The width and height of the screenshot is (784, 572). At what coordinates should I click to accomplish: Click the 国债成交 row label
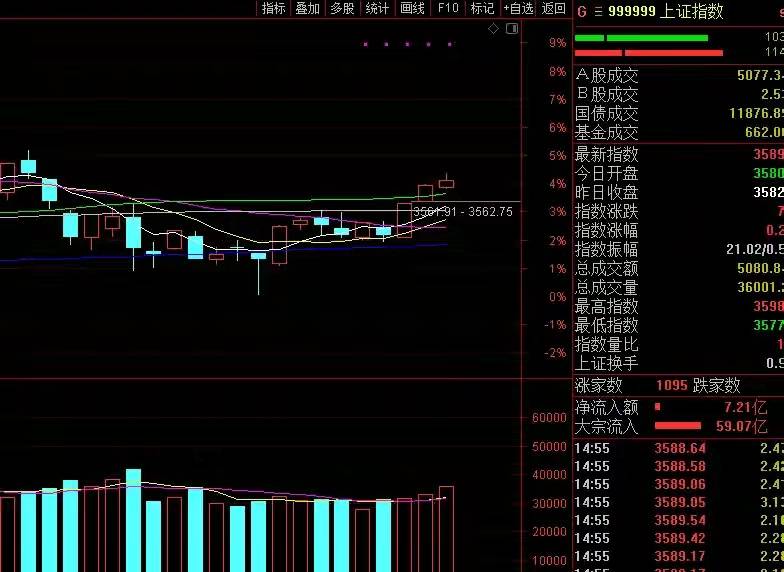pos(606,114)
